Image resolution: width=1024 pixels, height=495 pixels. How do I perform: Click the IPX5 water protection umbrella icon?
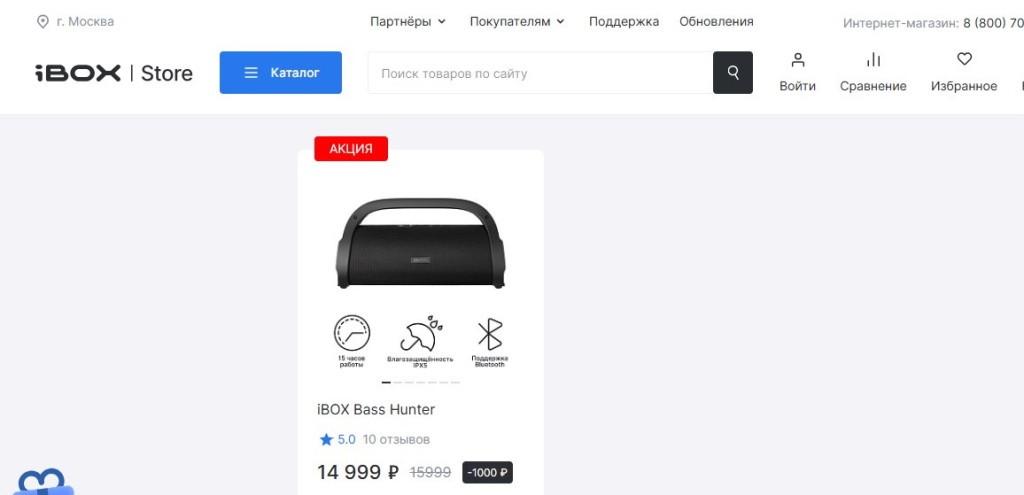coord(421,334)
